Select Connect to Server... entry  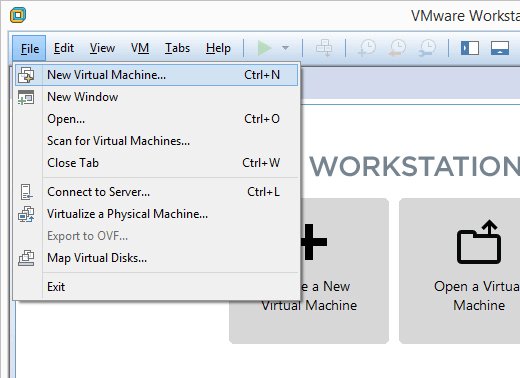pos(156,192)
